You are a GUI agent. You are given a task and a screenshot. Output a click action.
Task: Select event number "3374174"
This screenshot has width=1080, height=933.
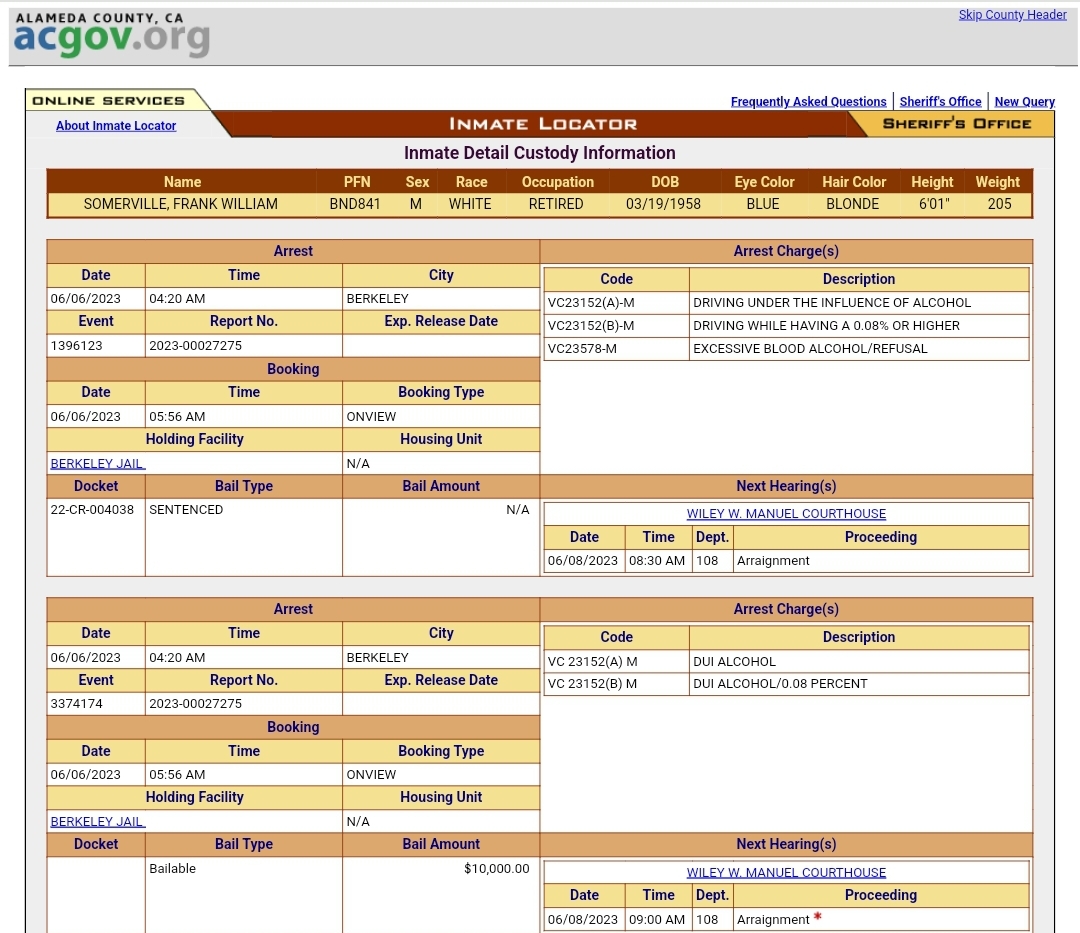[76, 704]
